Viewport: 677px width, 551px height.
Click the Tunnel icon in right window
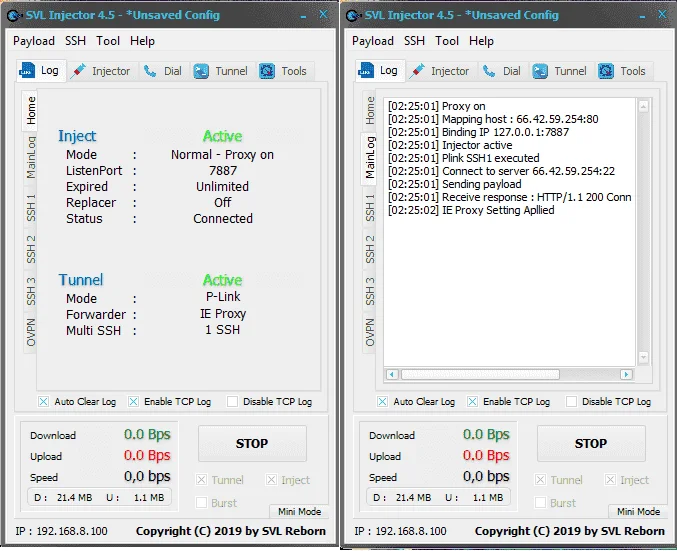coord(540,71)
